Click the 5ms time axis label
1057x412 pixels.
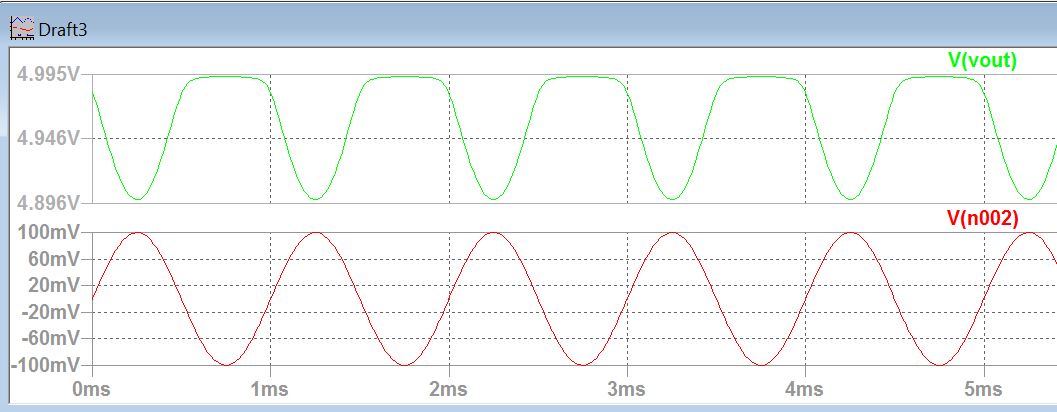tap(984, 389)
